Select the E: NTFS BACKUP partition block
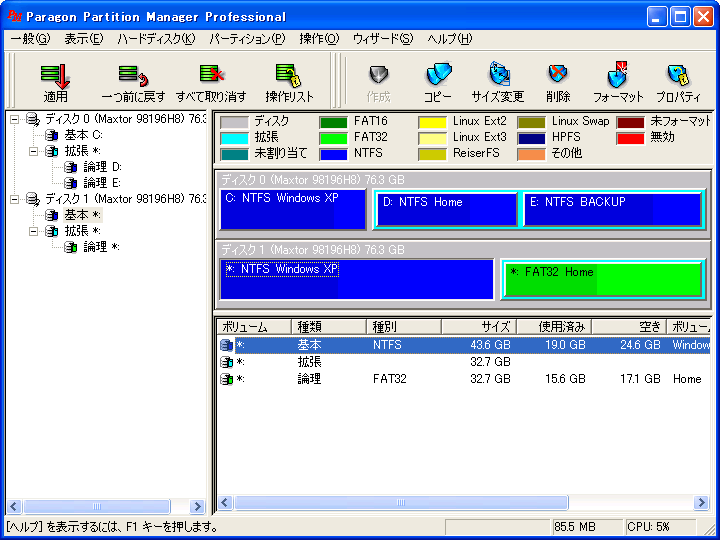The image size is (720, 540). pyautogui.click(x=612, y=210)
